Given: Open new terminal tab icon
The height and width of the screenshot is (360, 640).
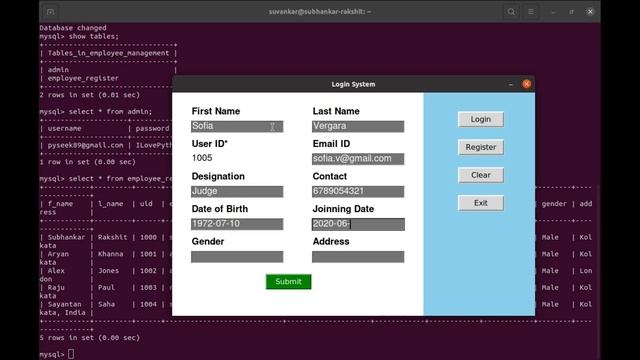Looking at the screenshot, I should tap(50, 12).
